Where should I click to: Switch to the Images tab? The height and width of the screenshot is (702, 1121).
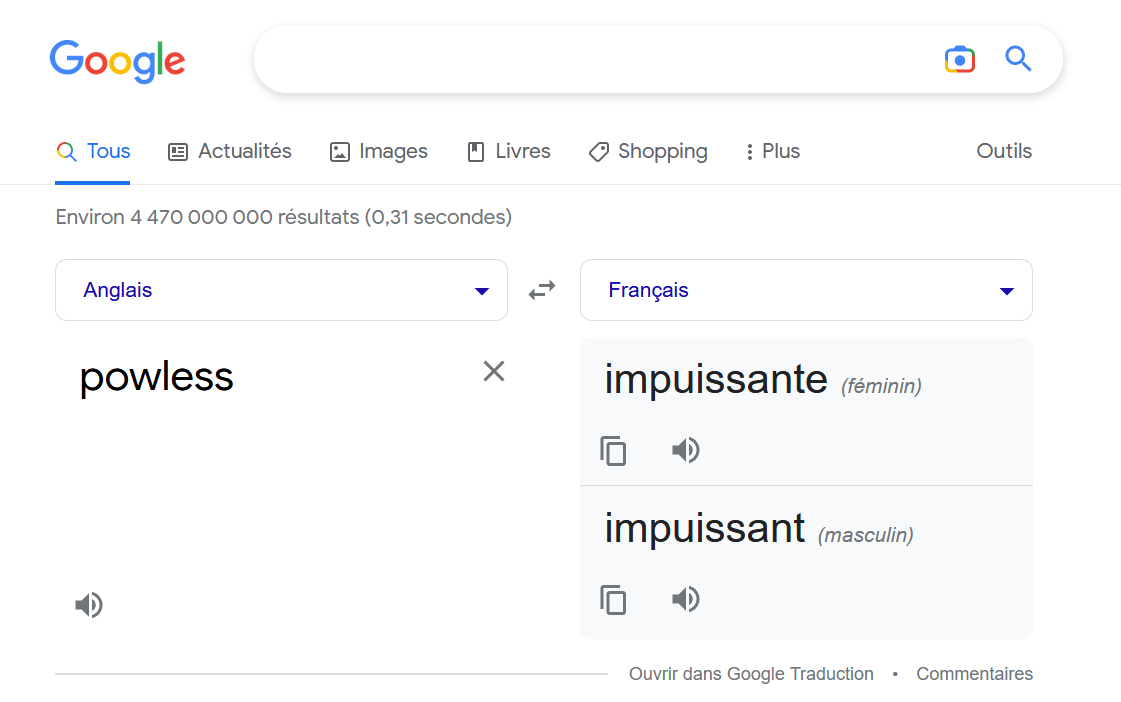(x=379, y=152)
